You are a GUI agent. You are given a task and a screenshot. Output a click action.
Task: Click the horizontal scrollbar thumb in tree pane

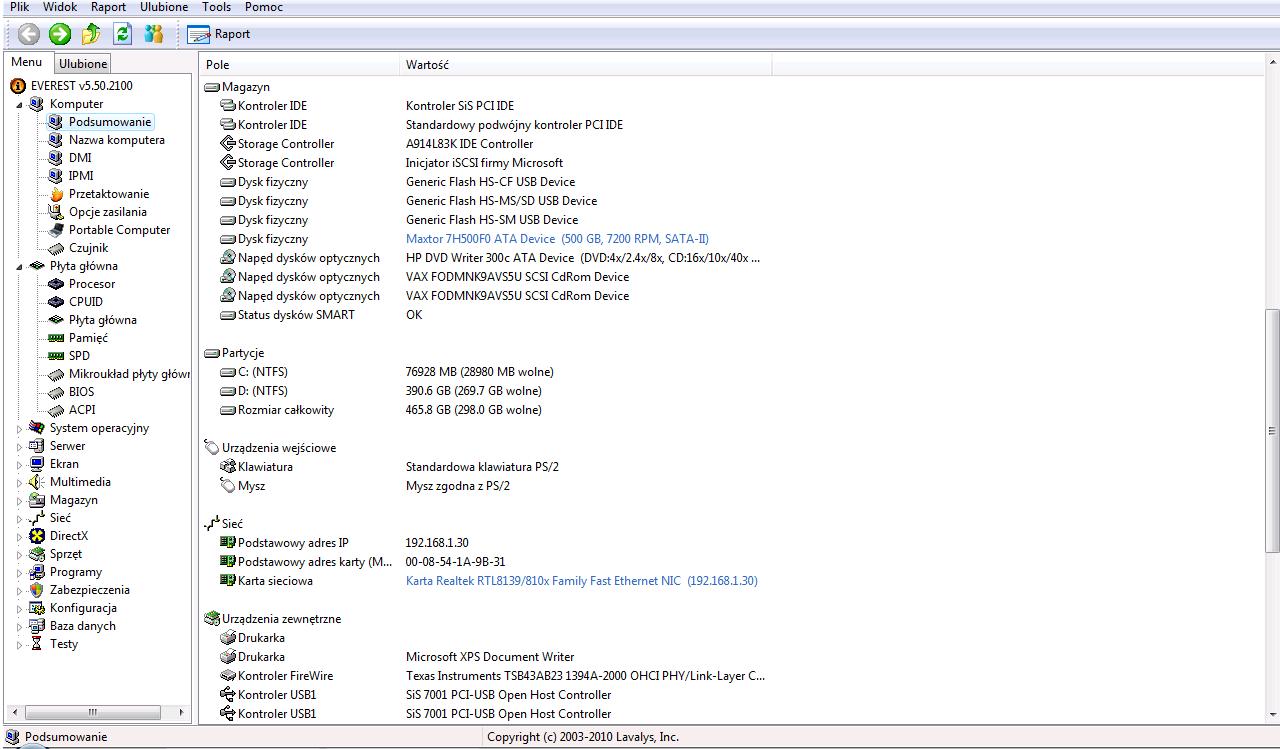[92, 713]
